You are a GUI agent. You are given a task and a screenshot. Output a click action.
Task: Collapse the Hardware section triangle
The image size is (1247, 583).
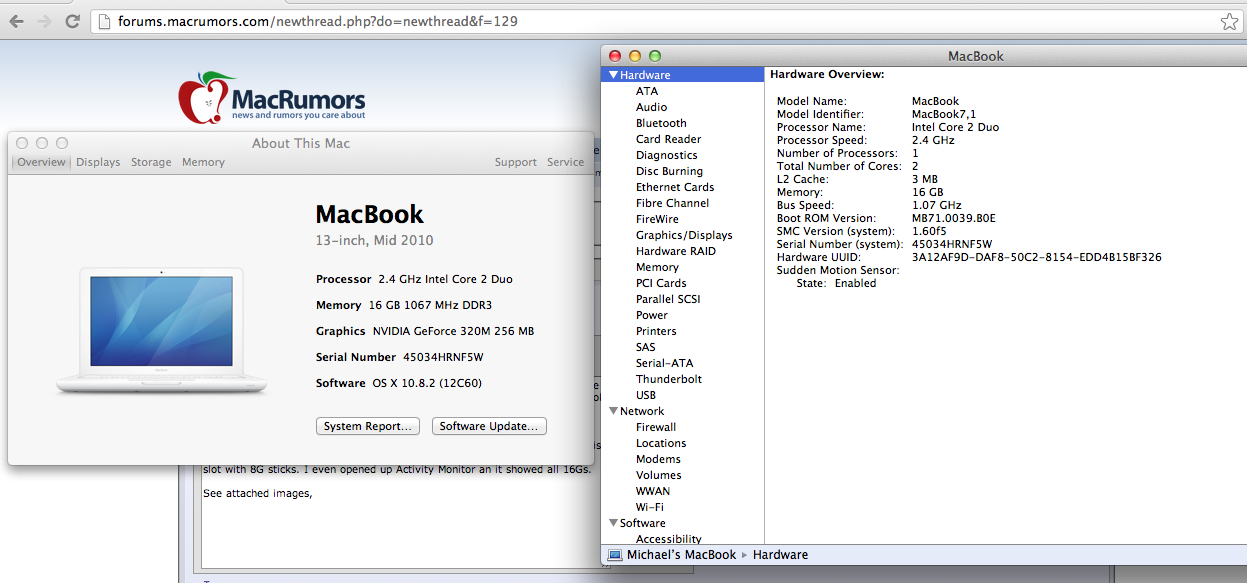coord(613,75)
